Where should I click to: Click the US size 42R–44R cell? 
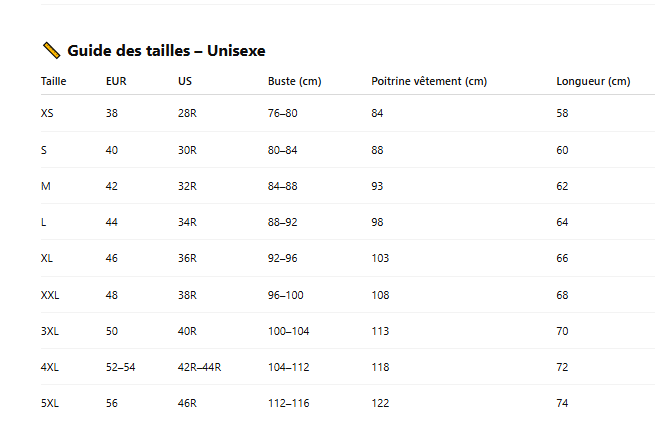[x=200, y=367]
